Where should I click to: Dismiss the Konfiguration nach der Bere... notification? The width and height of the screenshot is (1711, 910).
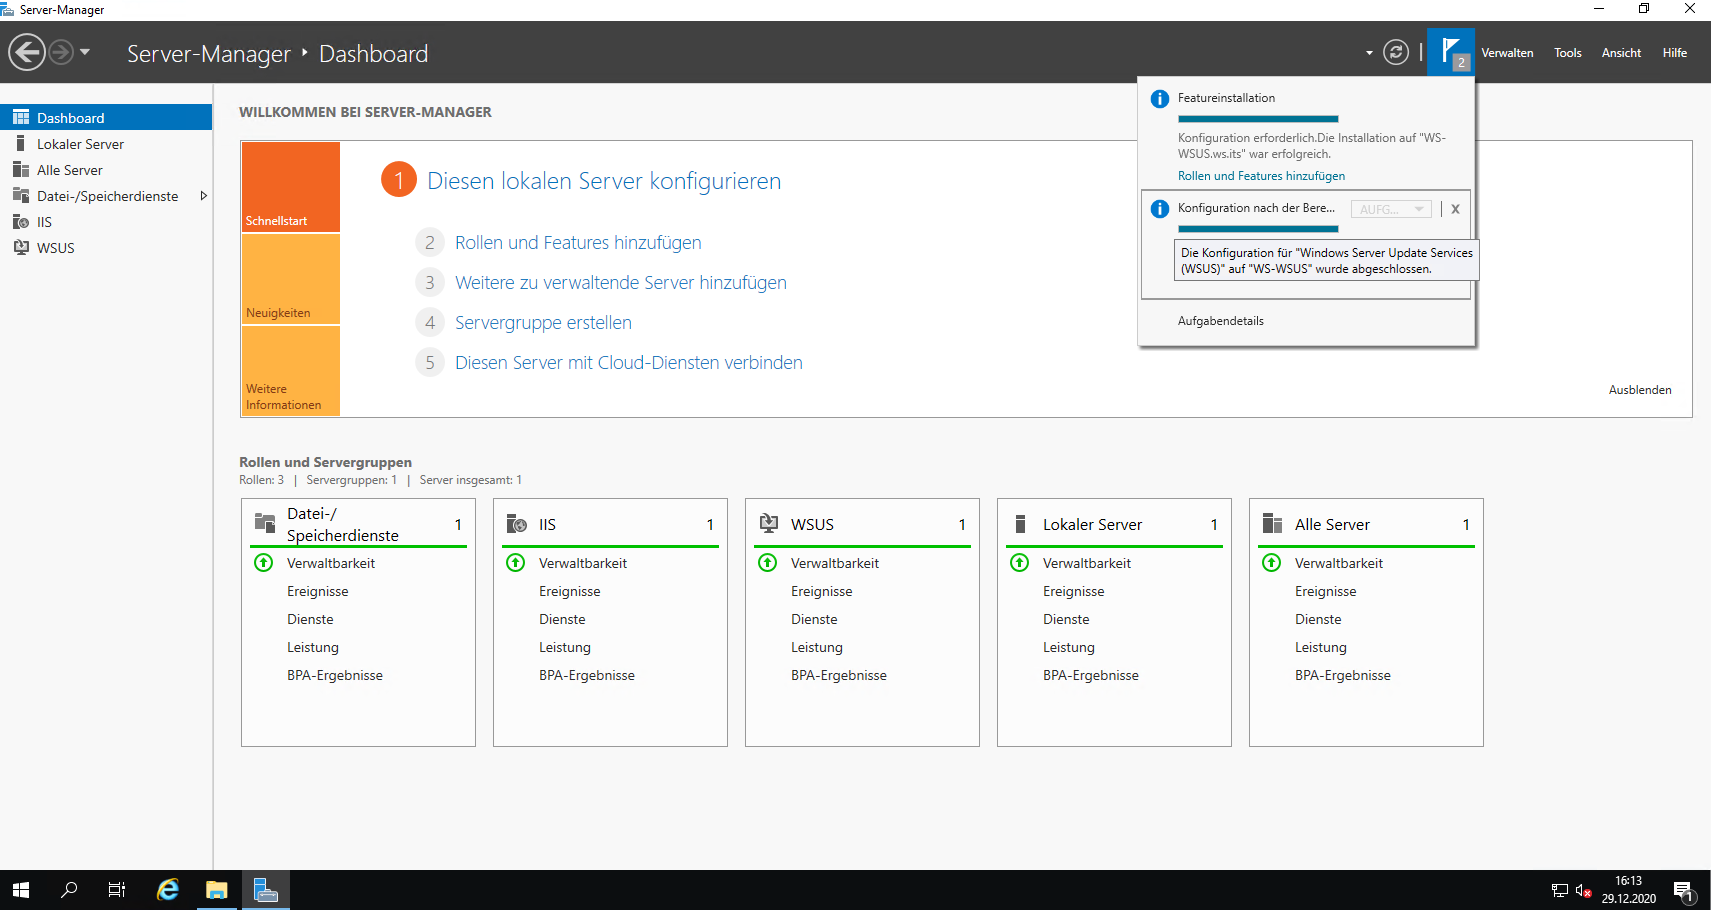coord(1455,209)
